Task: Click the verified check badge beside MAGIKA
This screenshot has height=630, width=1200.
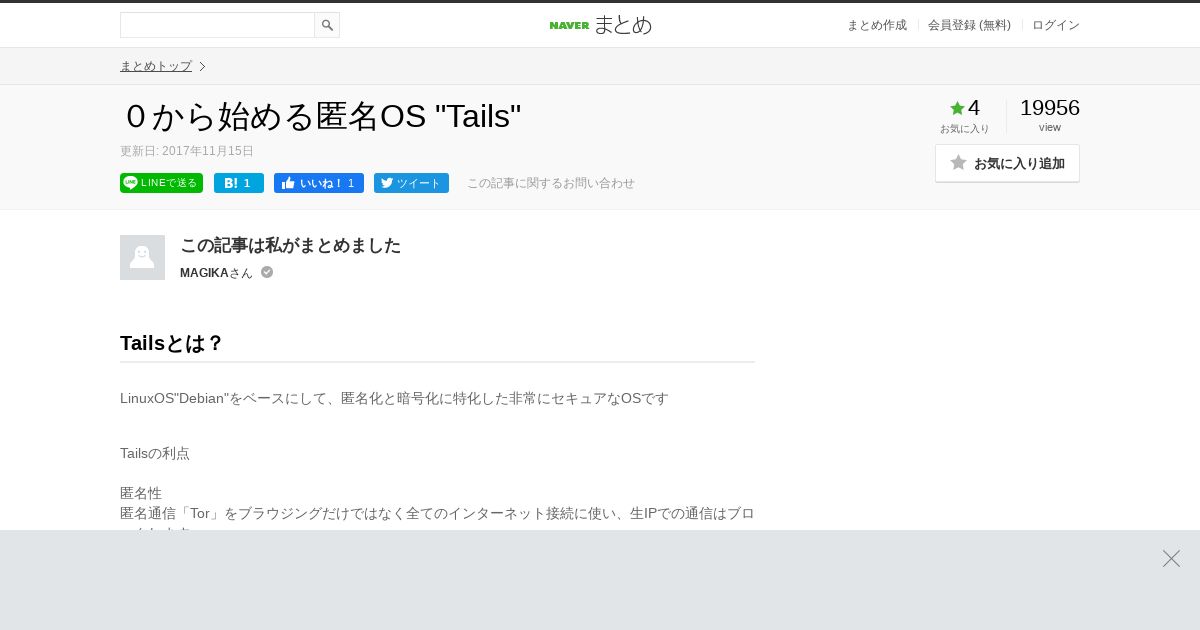Action: [267, 272]
